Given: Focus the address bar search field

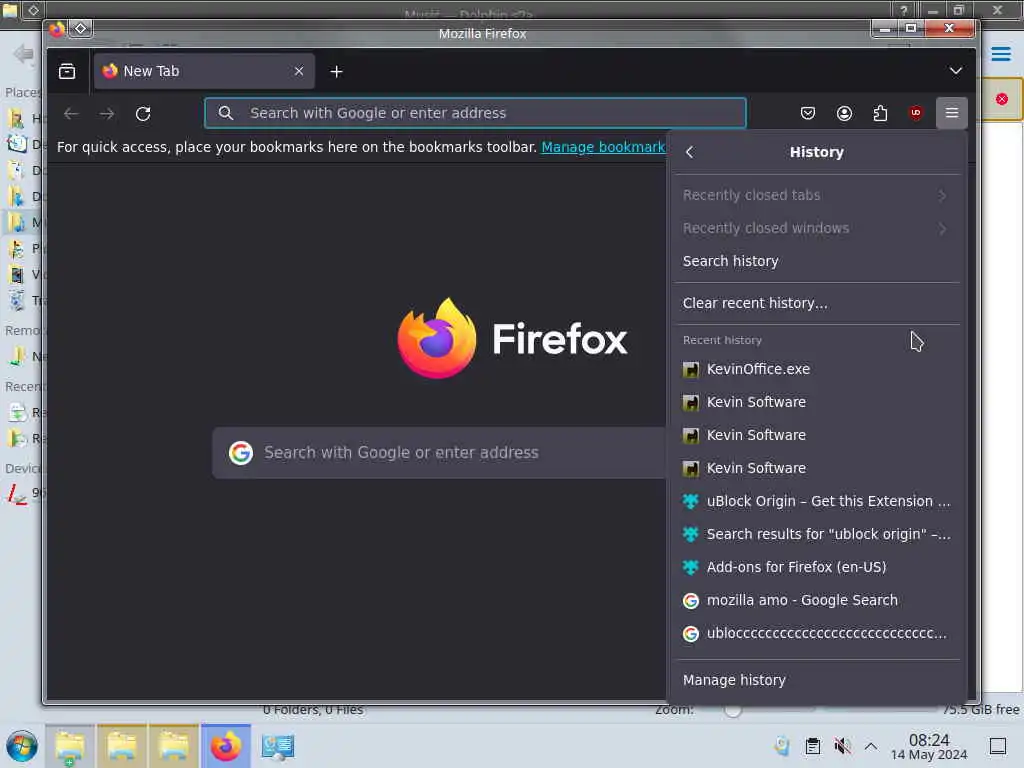Looking at the screenshot, I should coord(475,113).
